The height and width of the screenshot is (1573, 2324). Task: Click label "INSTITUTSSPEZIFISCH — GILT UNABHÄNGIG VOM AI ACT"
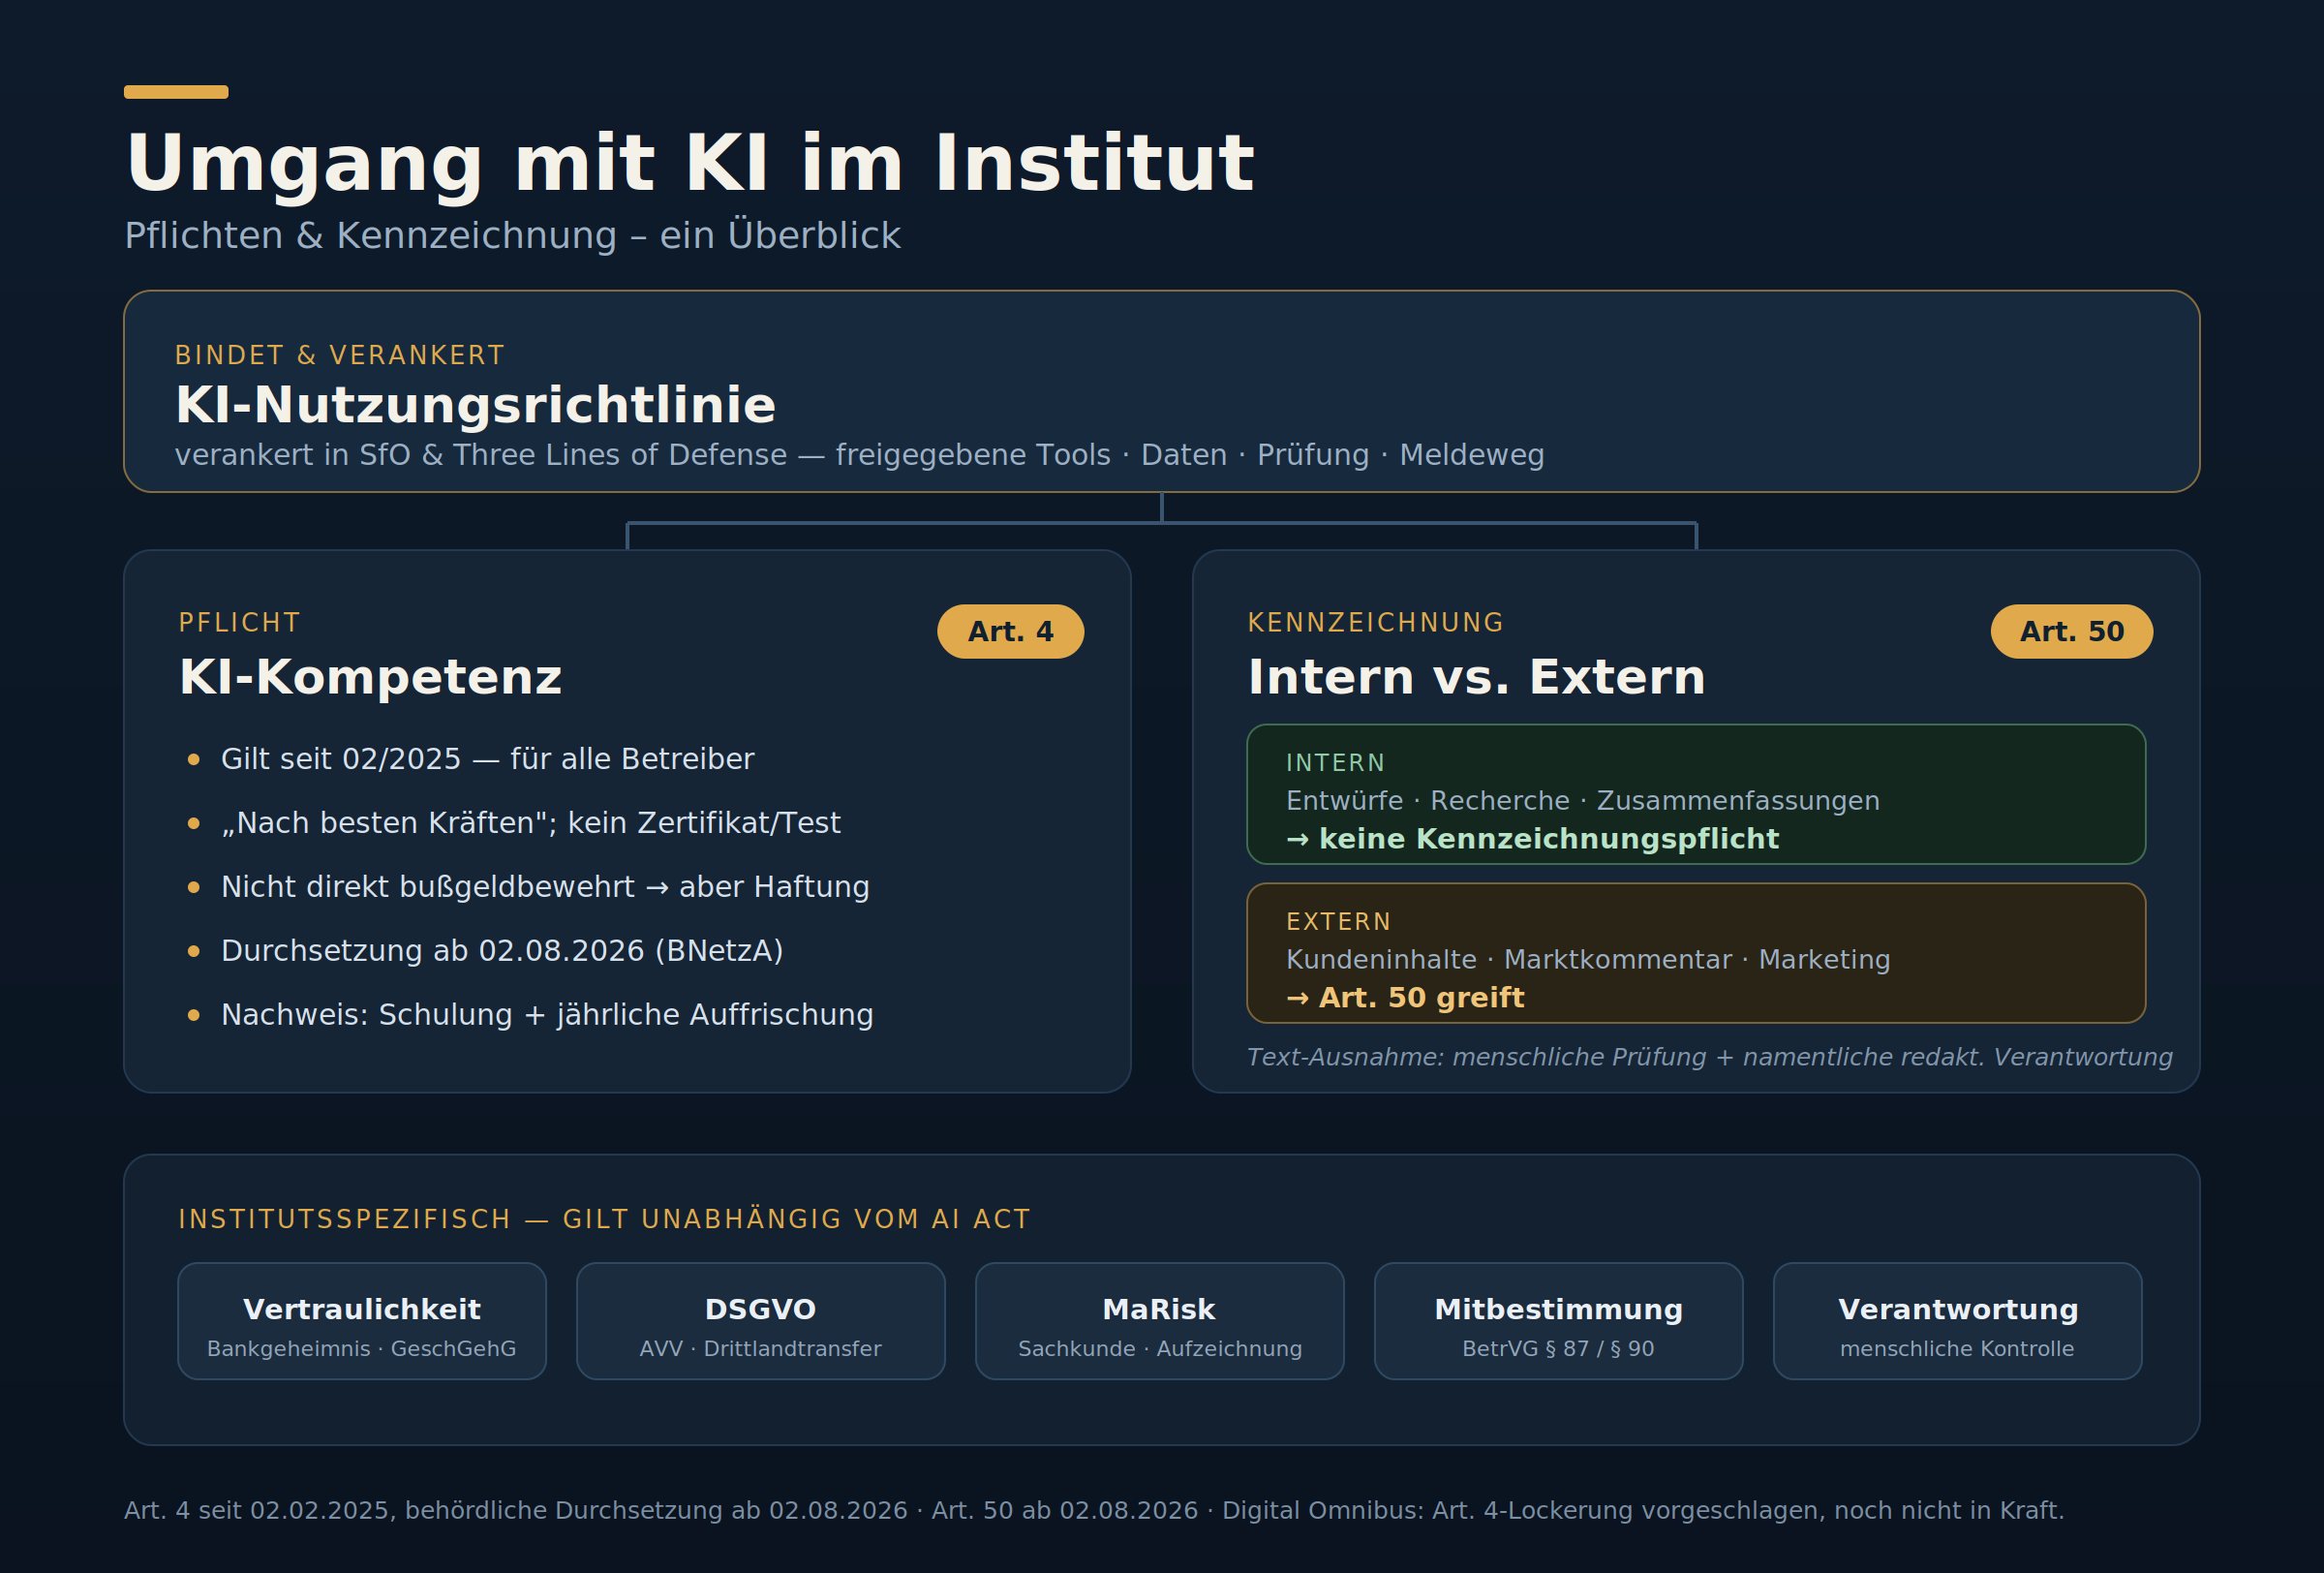point(604,1220)
